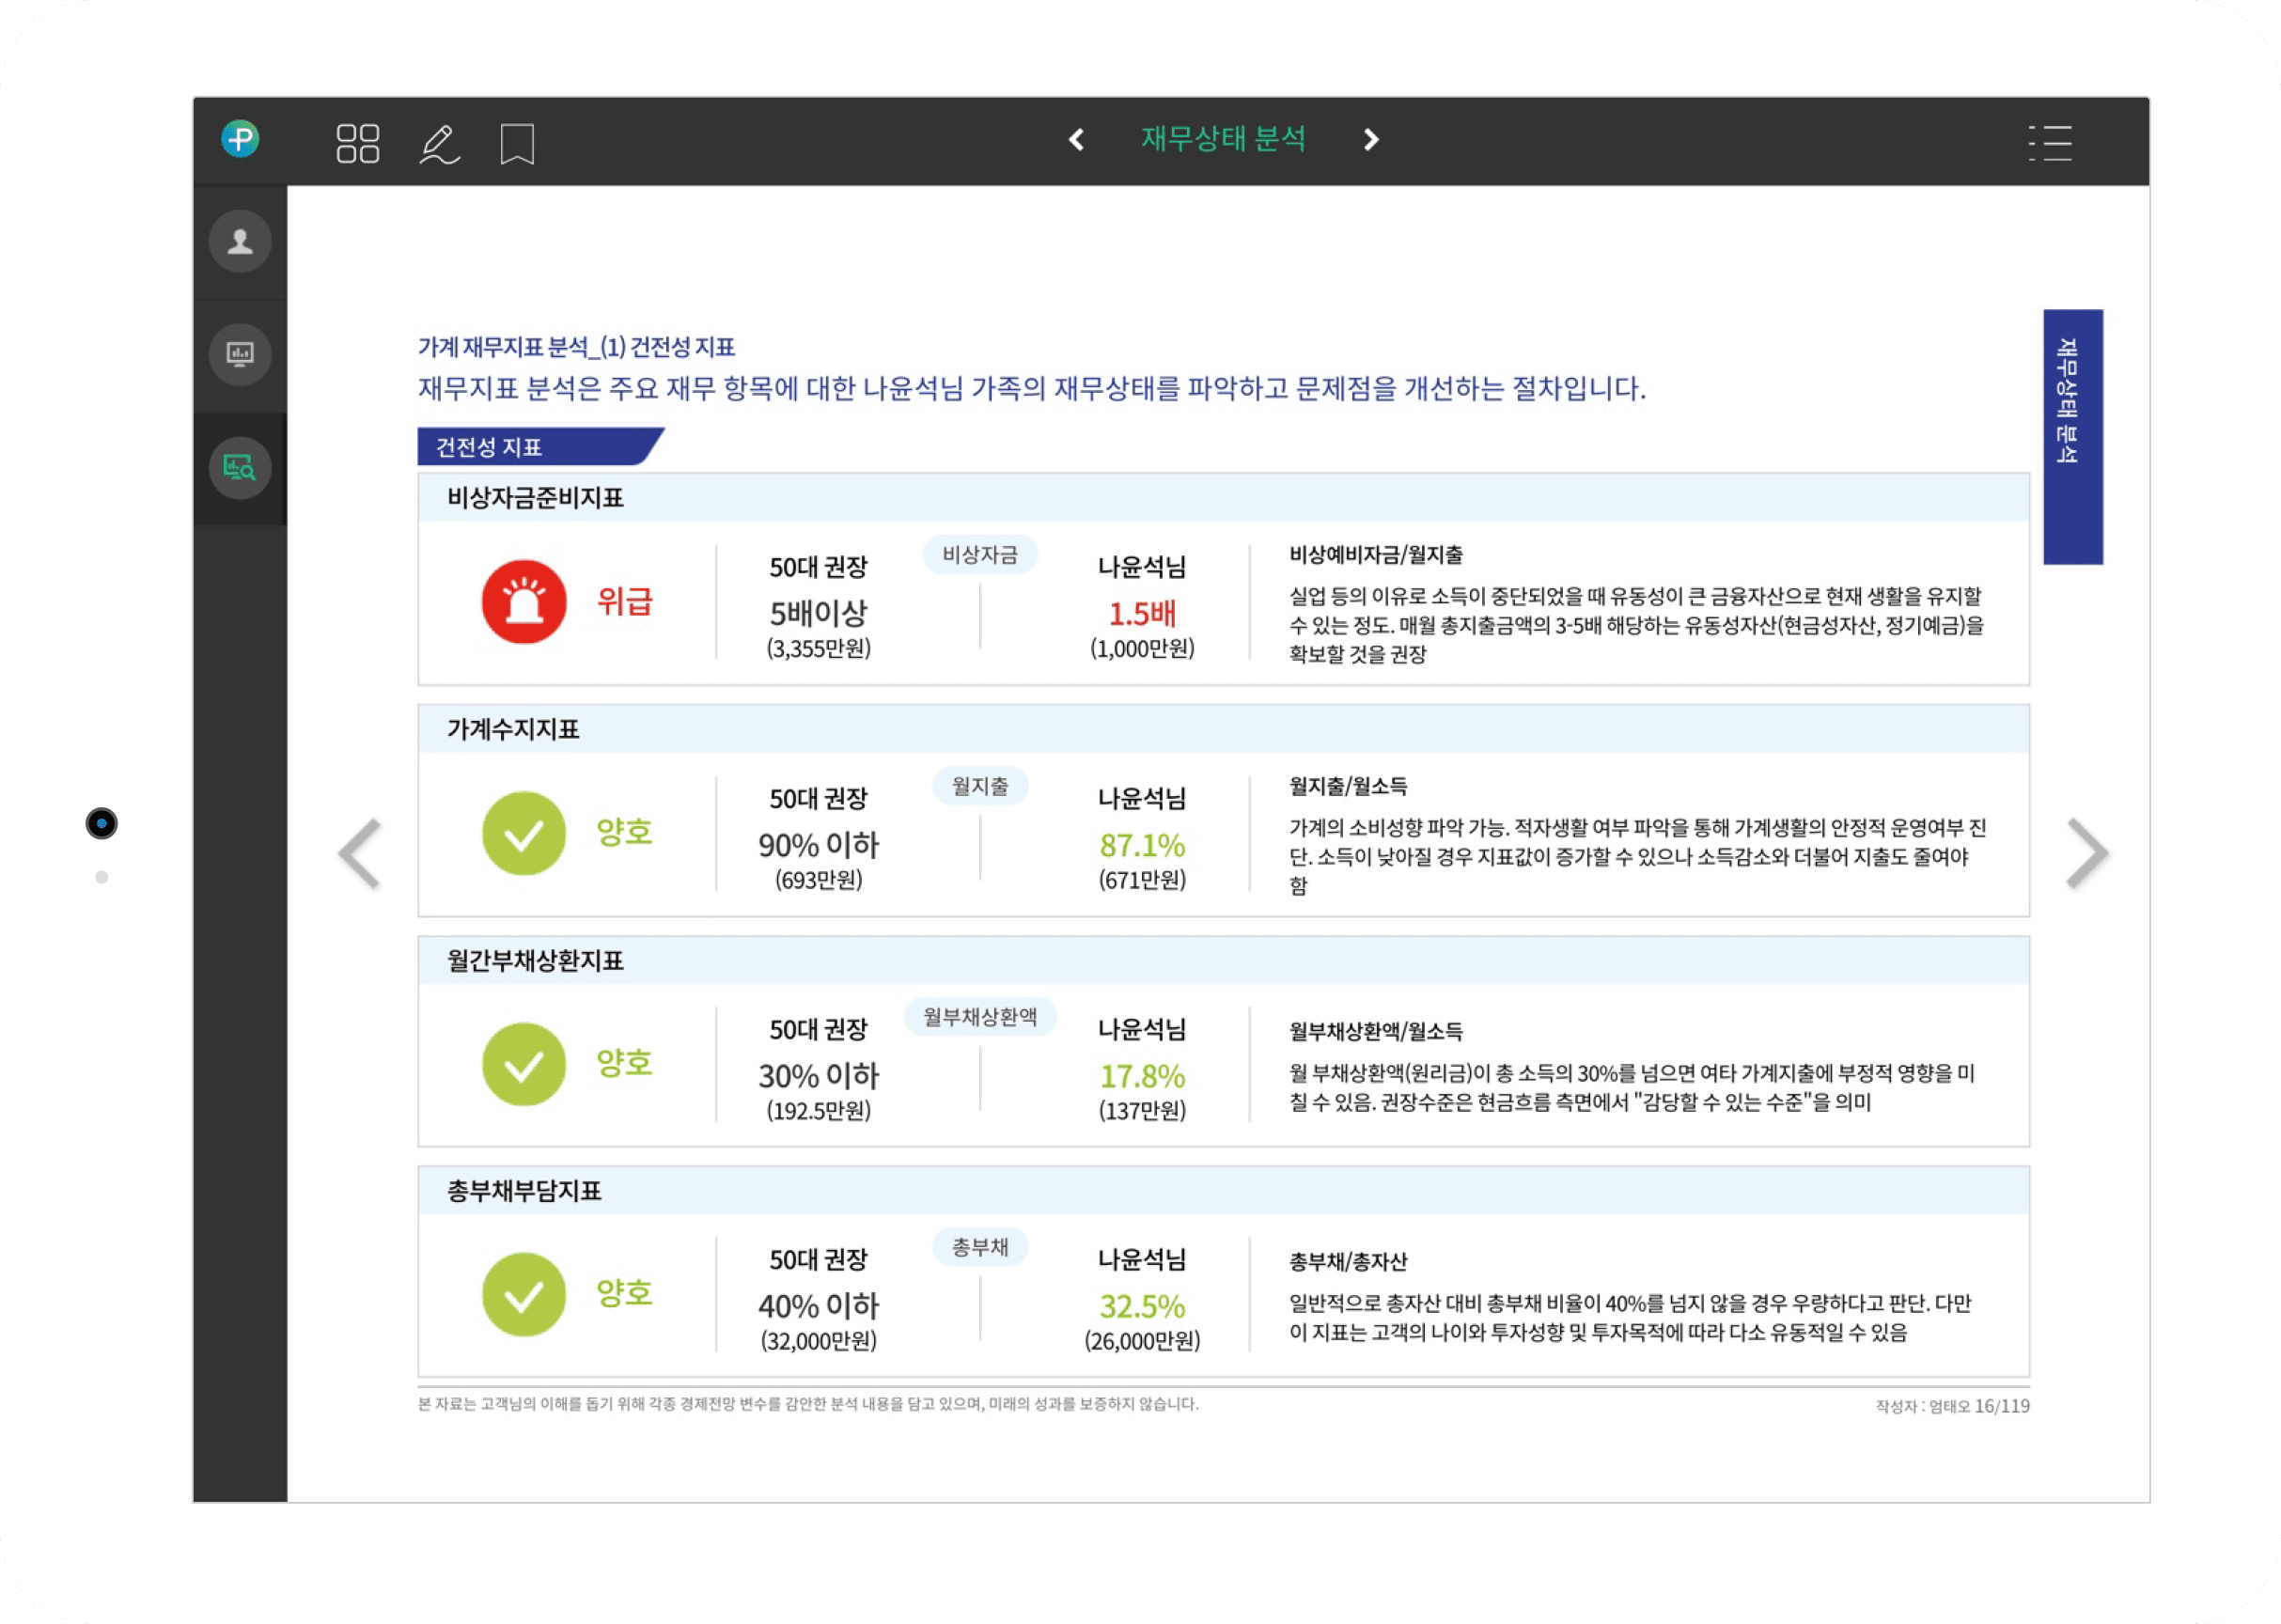
Task: Click the 총부채부담지표 section header
Action: tap(524, 1191)
